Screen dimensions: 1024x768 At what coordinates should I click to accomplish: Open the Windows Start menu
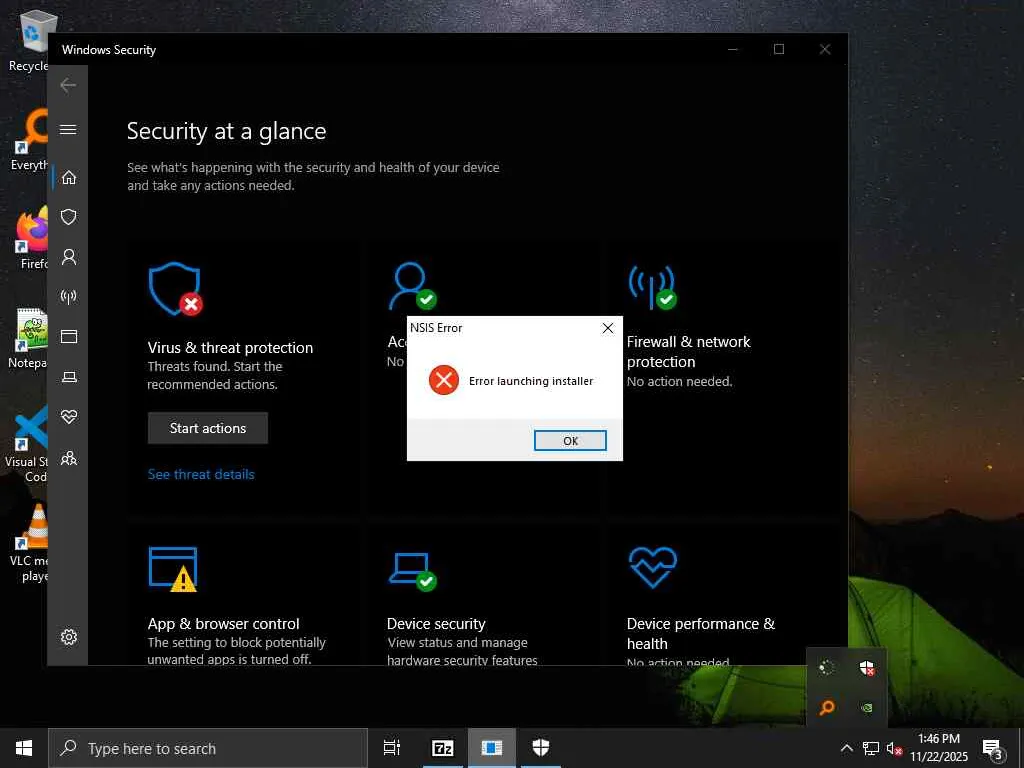point(24,748)
